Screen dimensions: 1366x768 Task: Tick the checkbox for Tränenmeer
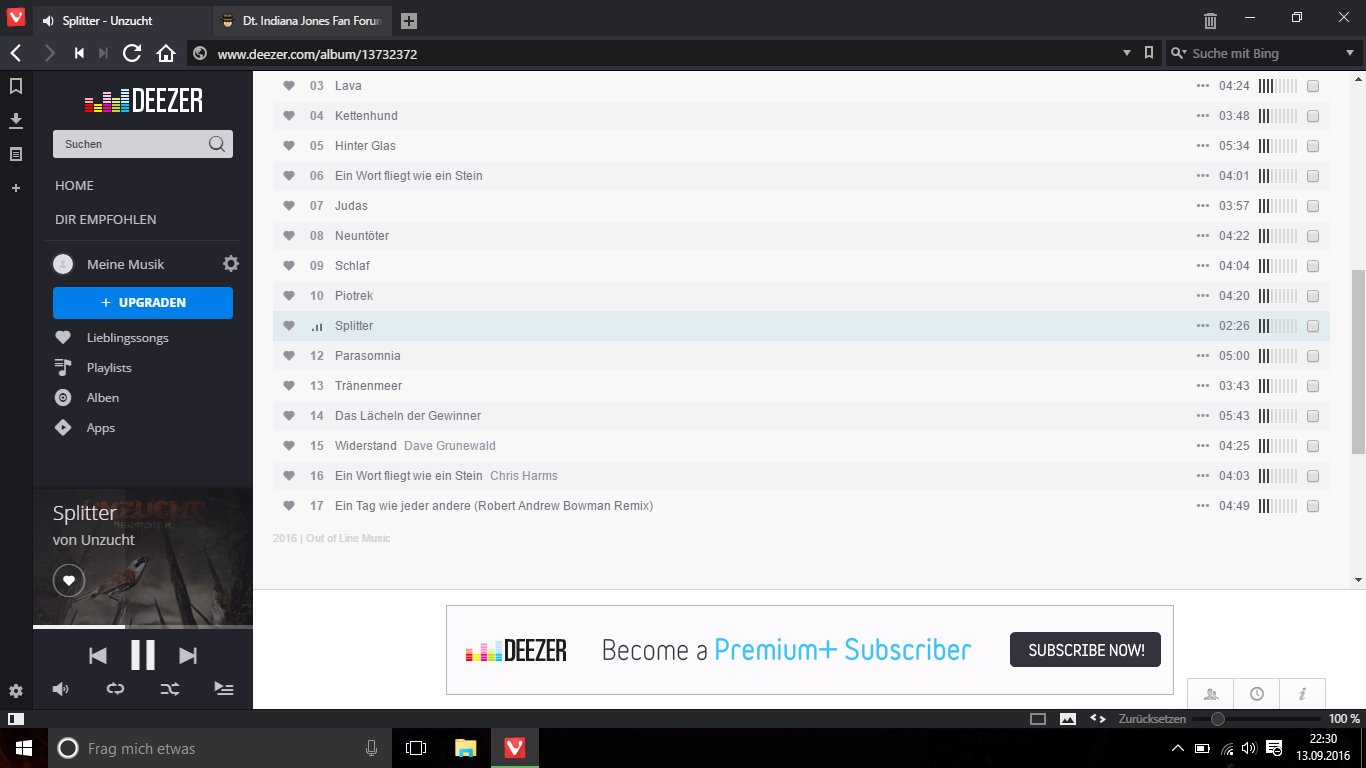[1313, 386]
